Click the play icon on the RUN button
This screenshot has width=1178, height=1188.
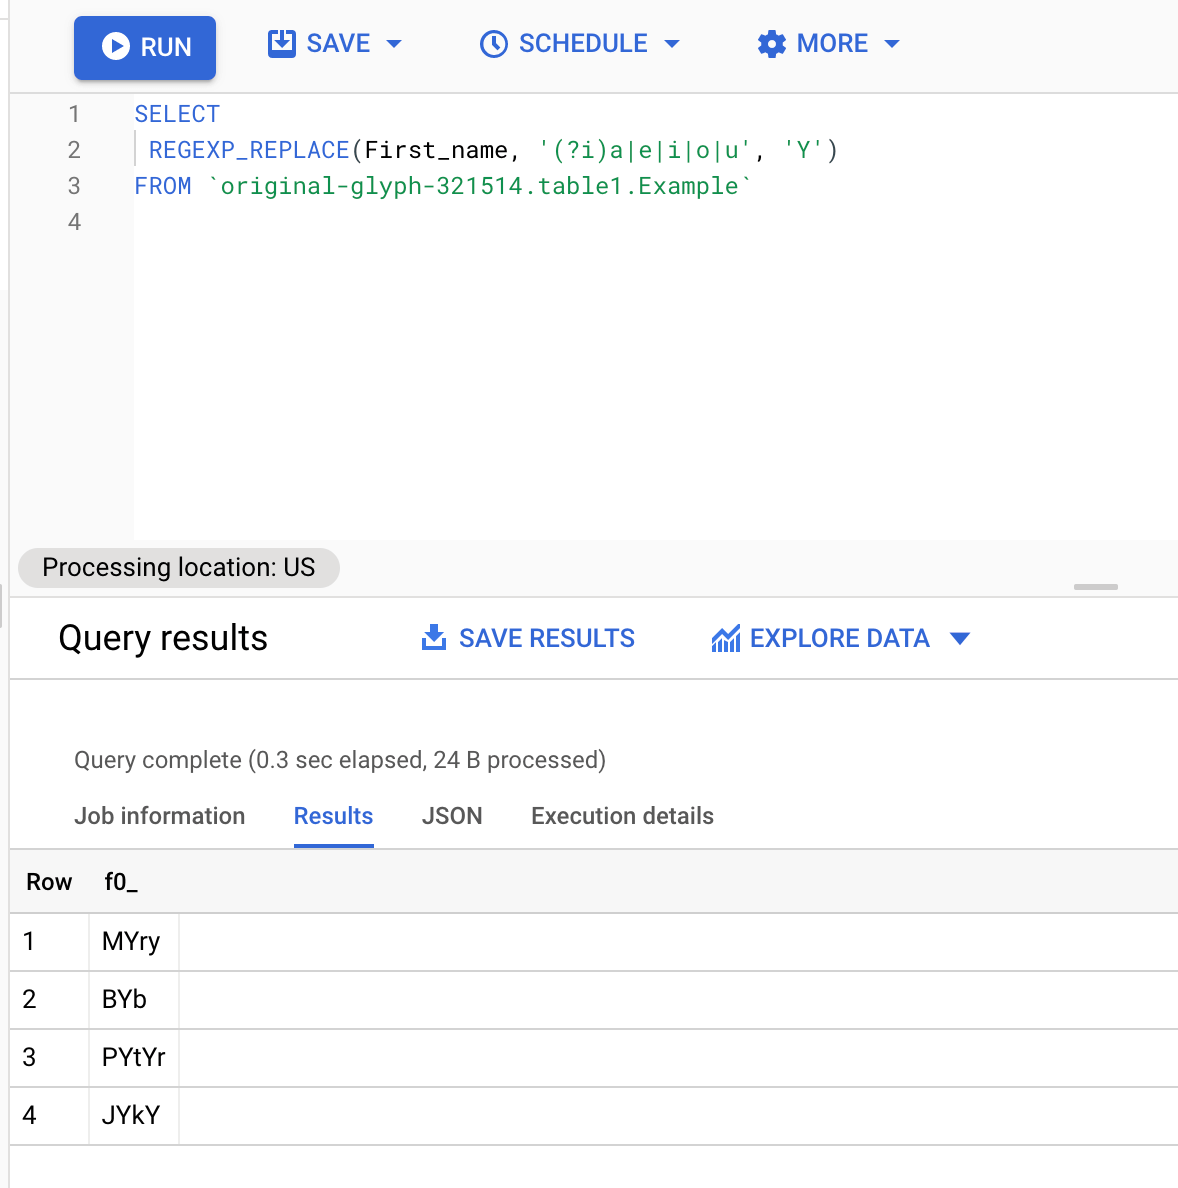click(x=116, y=45)
